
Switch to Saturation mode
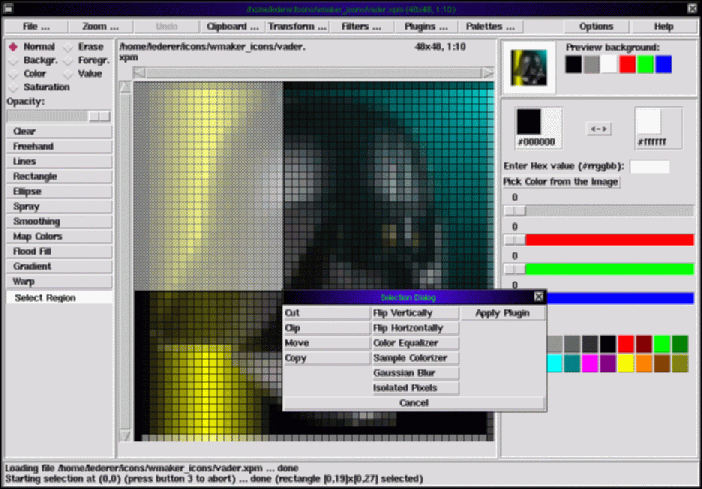point(39,87)
